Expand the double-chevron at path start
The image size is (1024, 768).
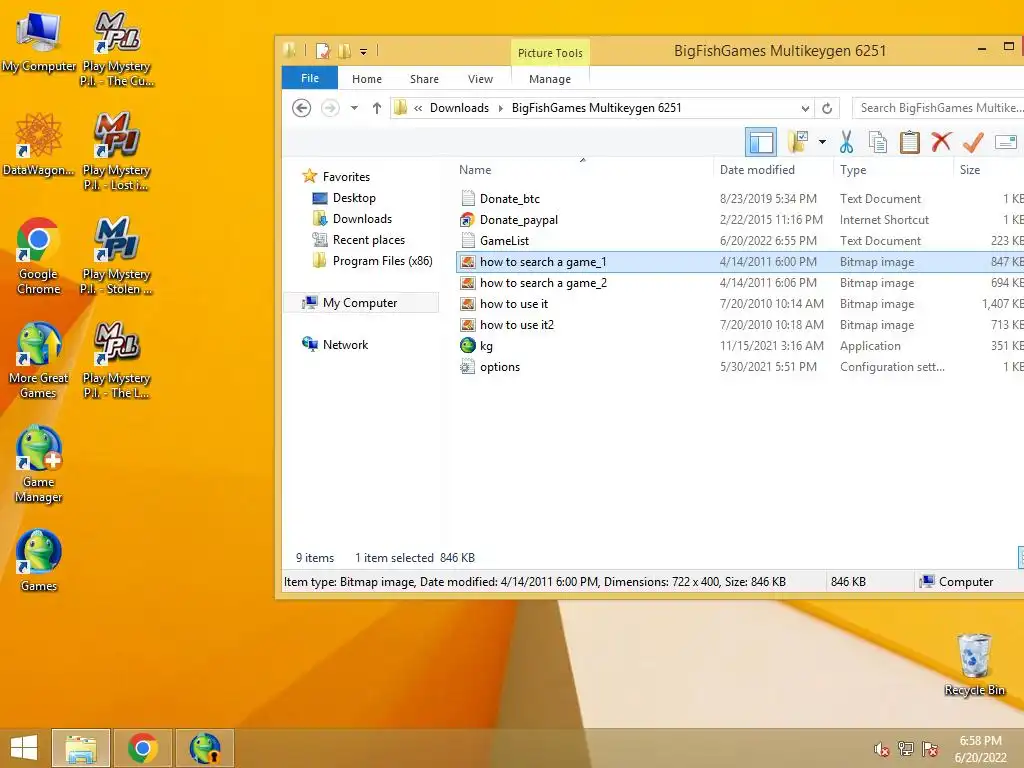coord(418,108)
